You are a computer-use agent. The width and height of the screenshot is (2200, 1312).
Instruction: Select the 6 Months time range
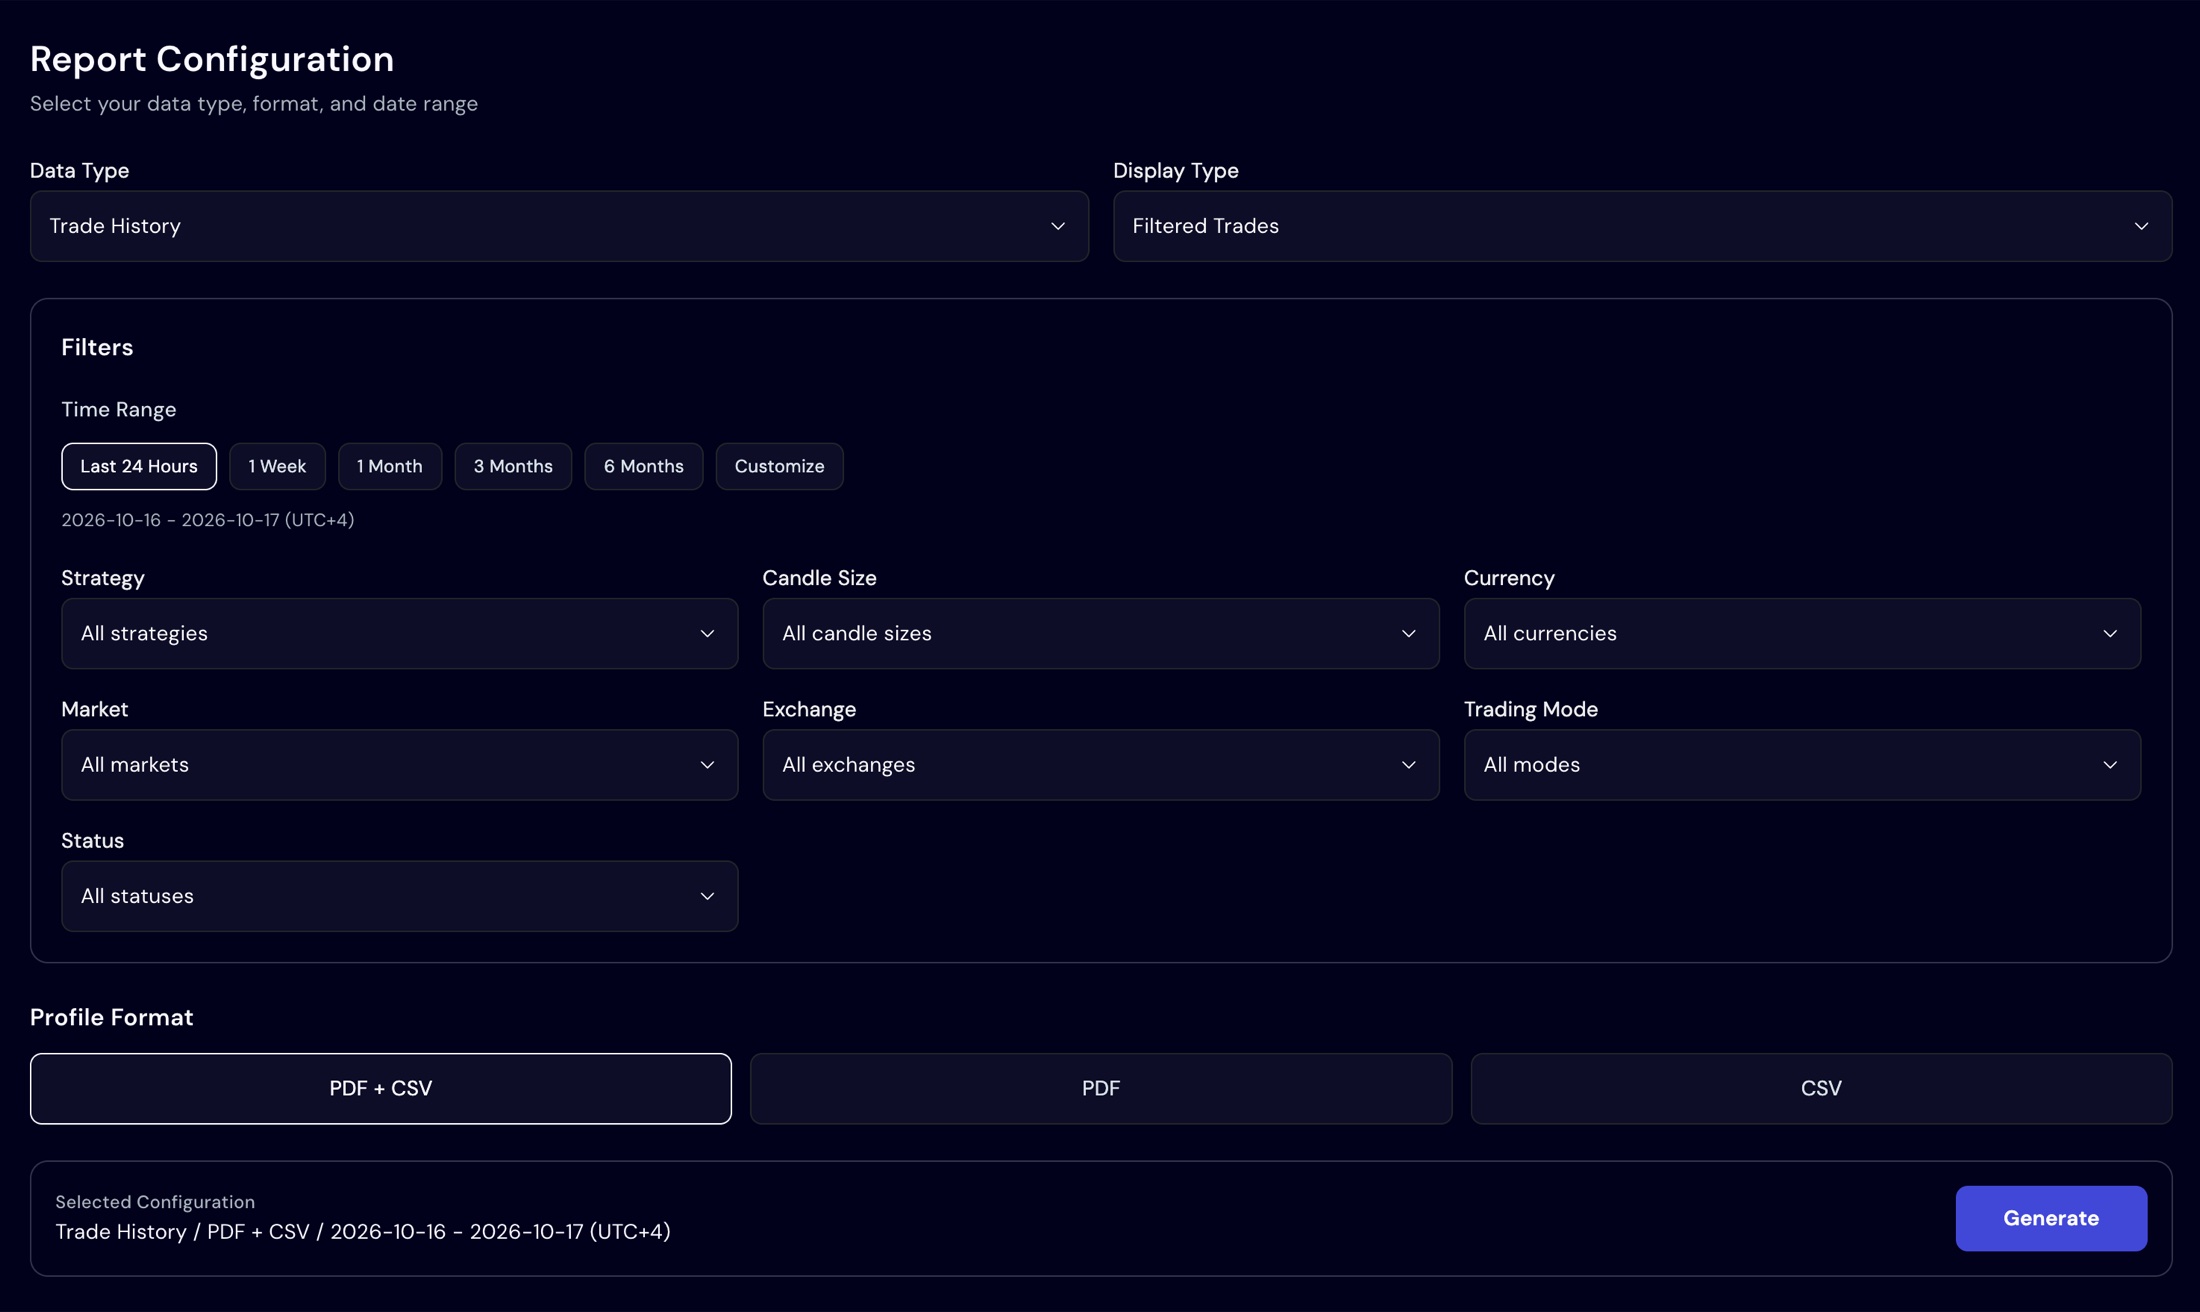643,466
